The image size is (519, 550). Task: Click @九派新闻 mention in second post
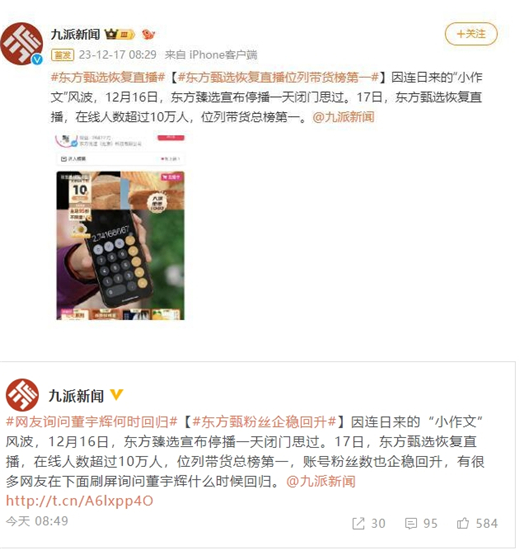click(x=321, y=481)
